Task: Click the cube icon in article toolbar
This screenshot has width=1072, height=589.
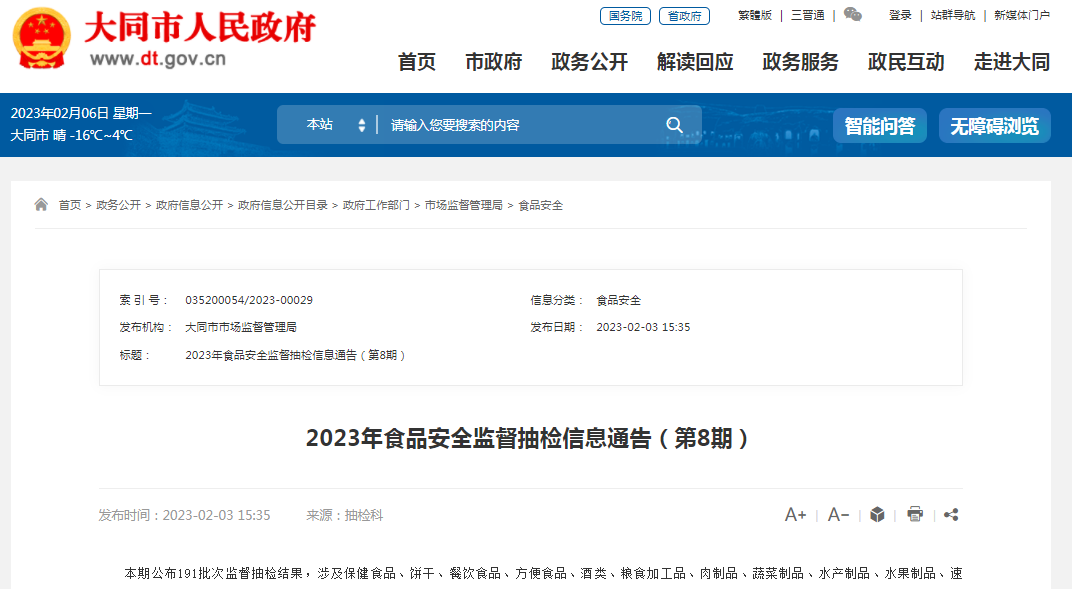Action: click(877, 515)
